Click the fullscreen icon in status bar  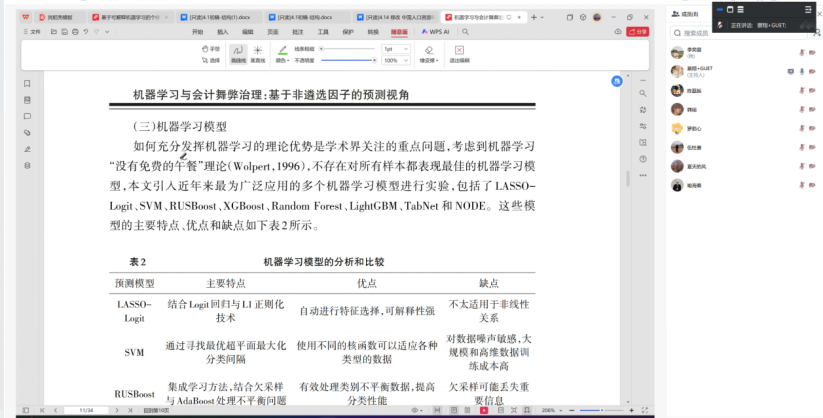(645, 410)
